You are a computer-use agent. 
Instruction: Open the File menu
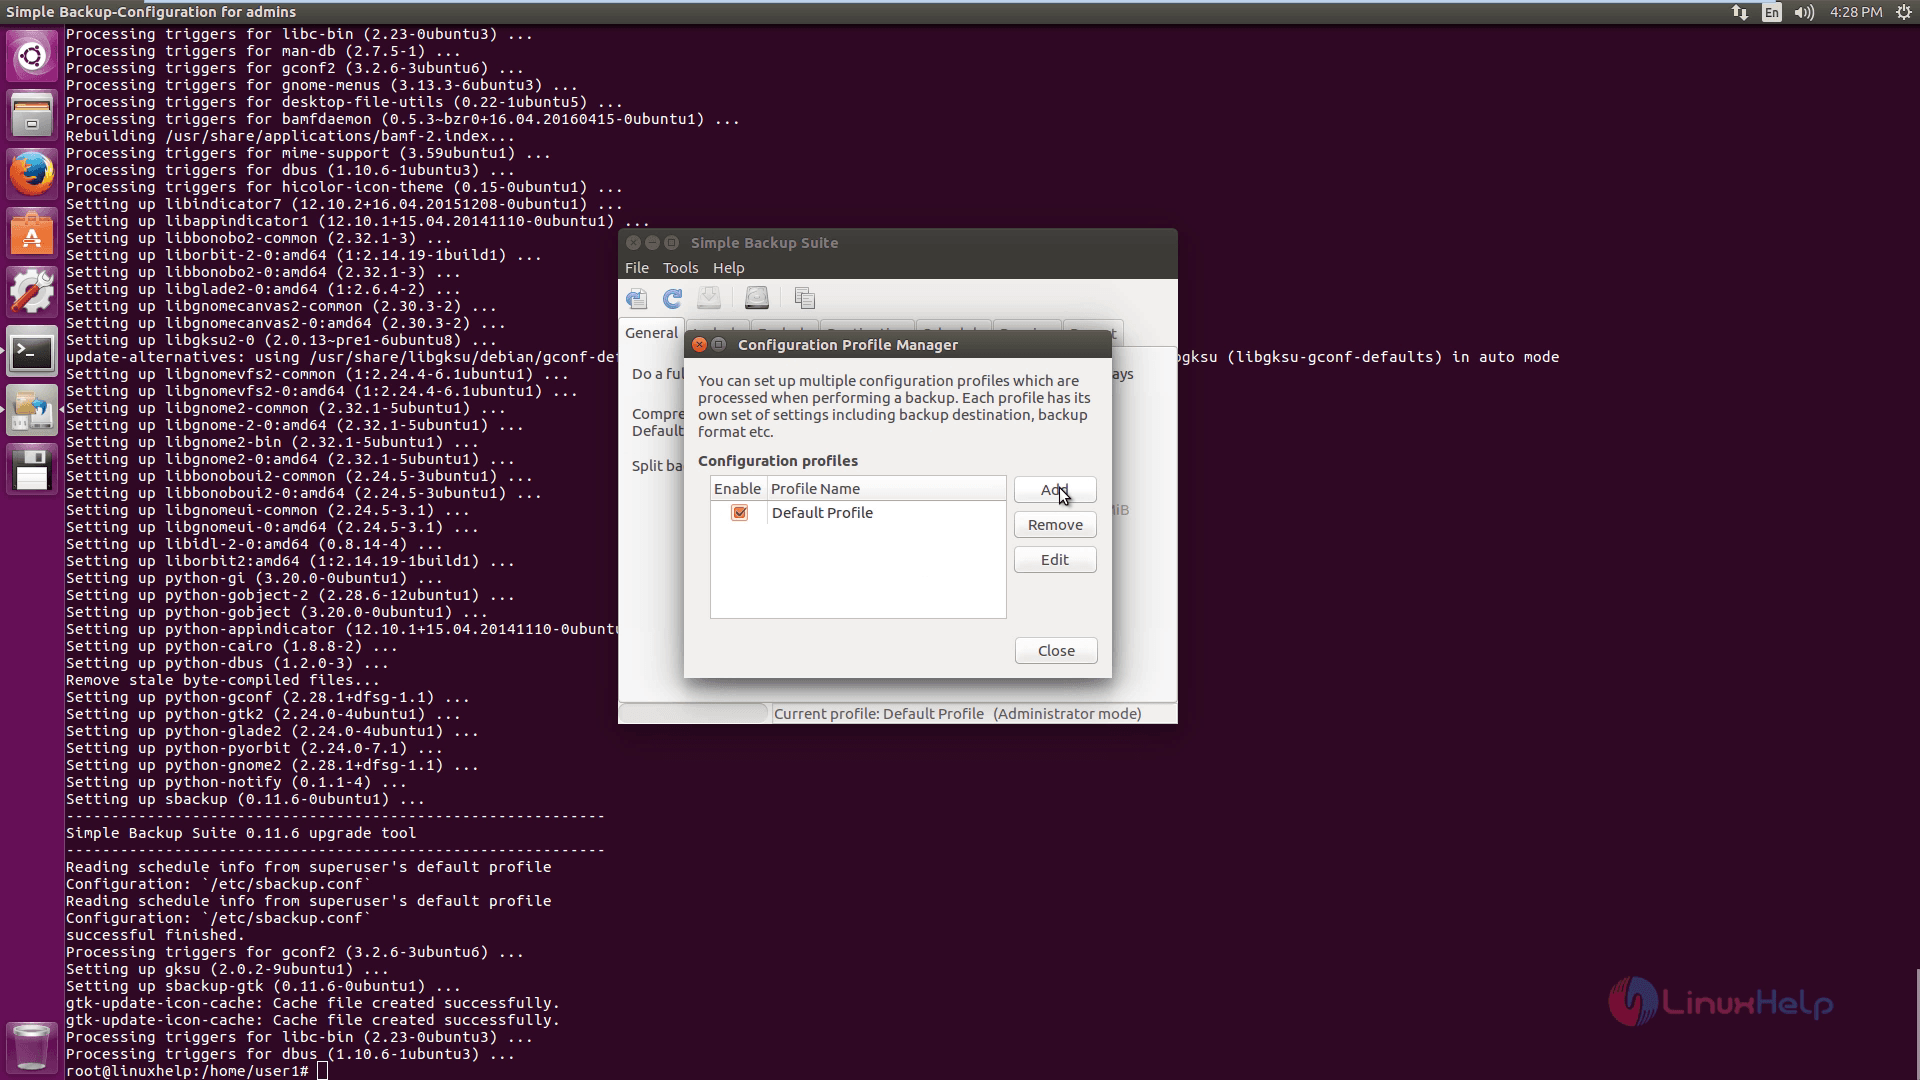[x=637, y=268]
